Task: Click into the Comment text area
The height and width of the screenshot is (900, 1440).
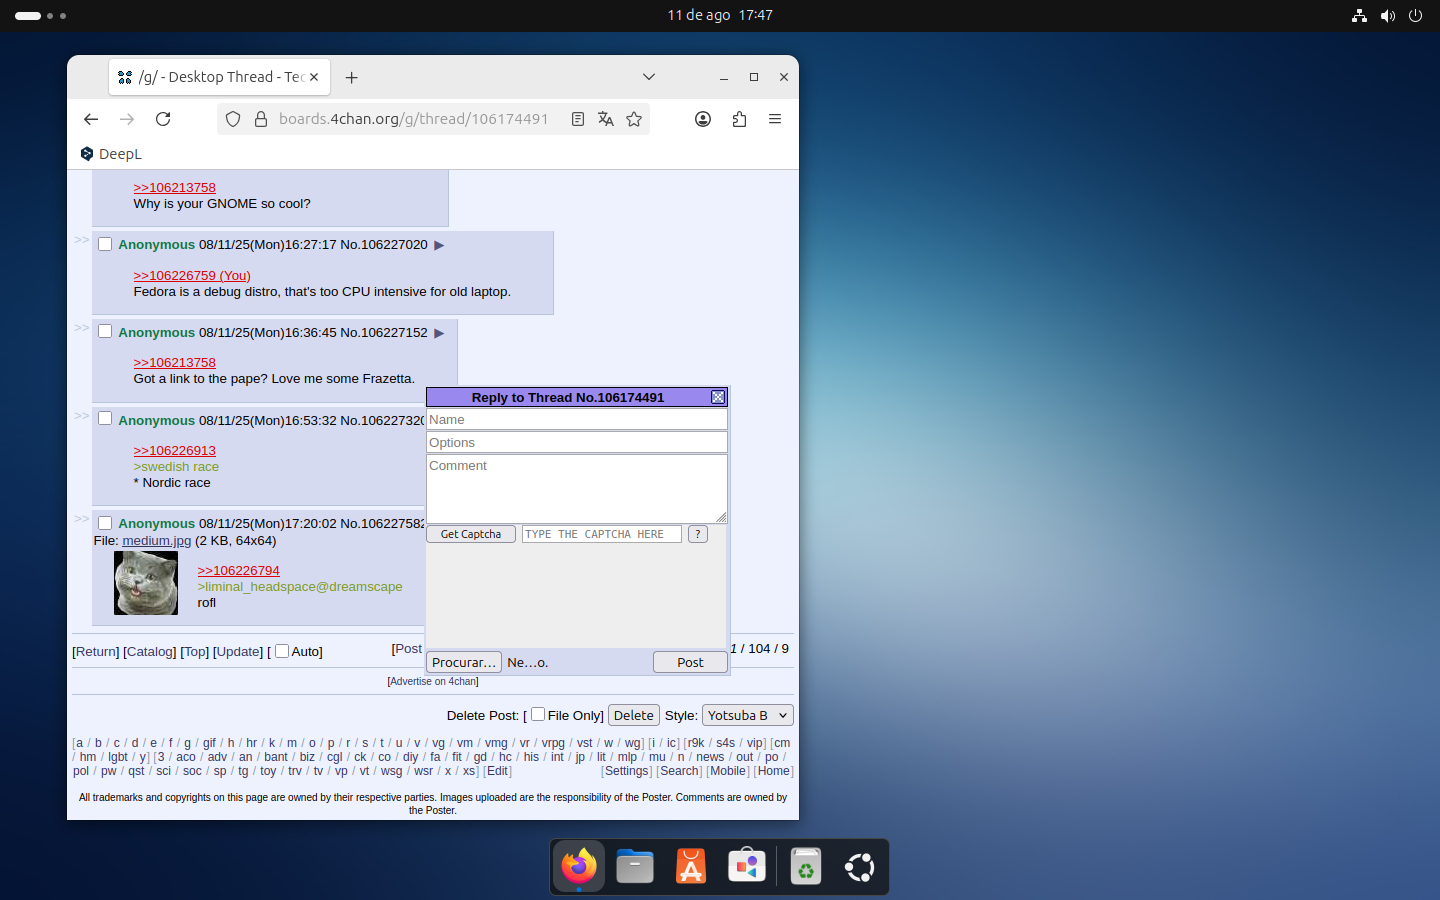Action: 577,489
